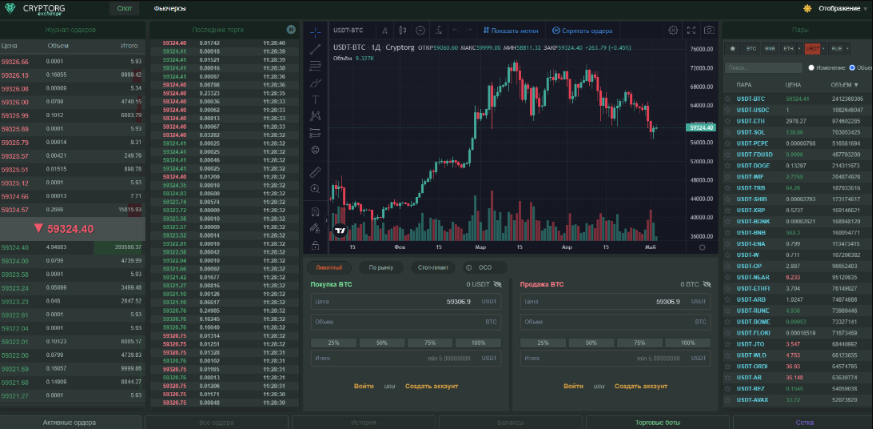Expand the USDT market dropdown arrow

(x=824, y=49)
